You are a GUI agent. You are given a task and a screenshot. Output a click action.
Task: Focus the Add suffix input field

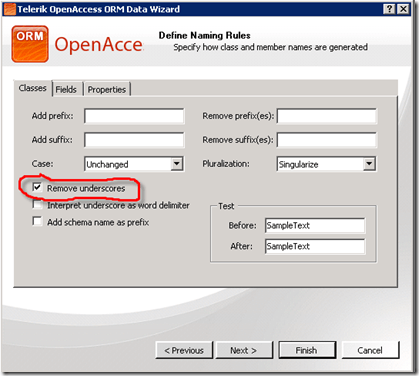tap(134, 140)
